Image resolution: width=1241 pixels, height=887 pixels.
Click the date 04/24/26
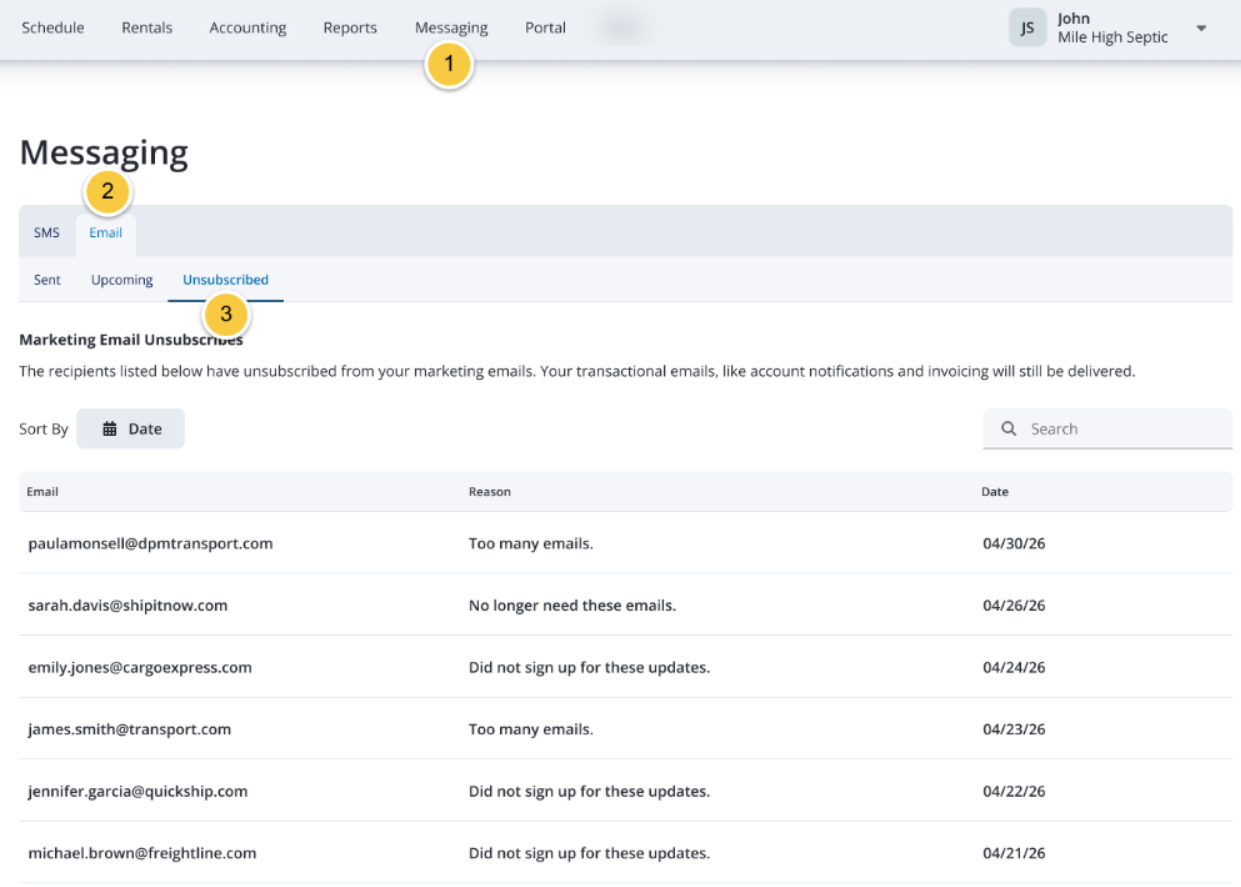[x=1014, y=668]
